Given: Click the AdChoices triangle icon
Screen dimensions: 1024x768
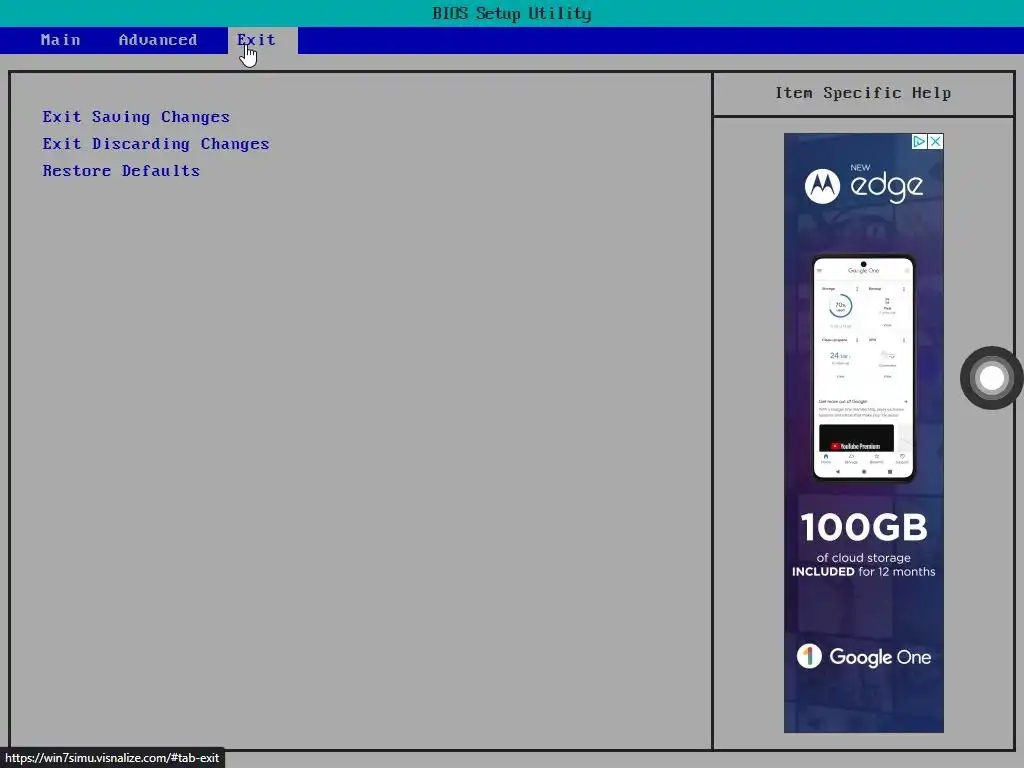Looking at the screenshot, I should click(x=920, y=141).
